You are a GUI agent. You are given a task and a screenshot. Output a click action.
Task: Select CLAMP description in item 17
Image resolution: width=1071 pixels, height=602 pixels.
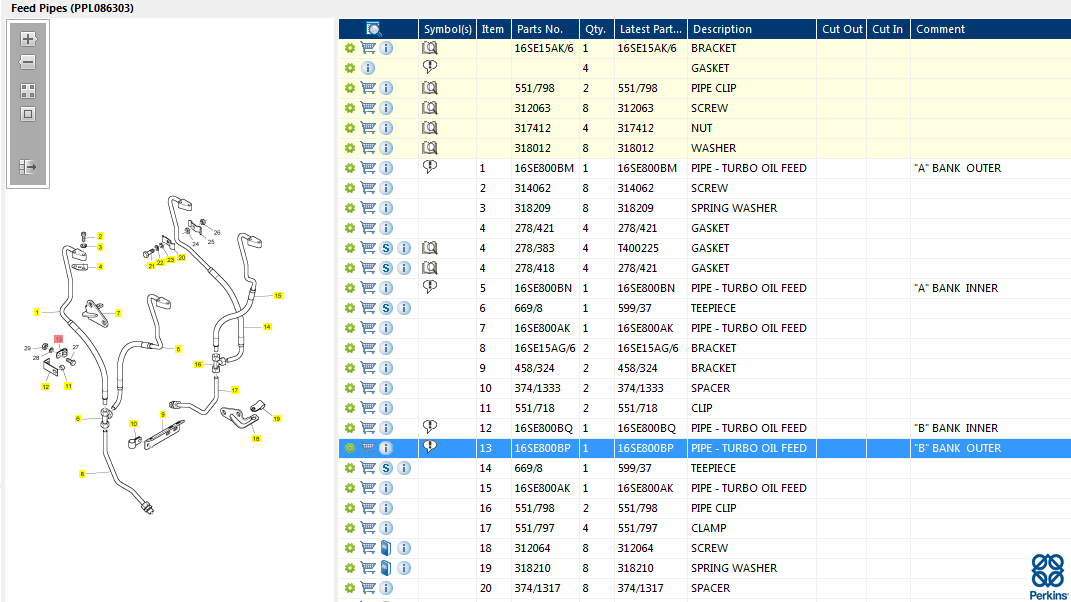click(708, 528)
